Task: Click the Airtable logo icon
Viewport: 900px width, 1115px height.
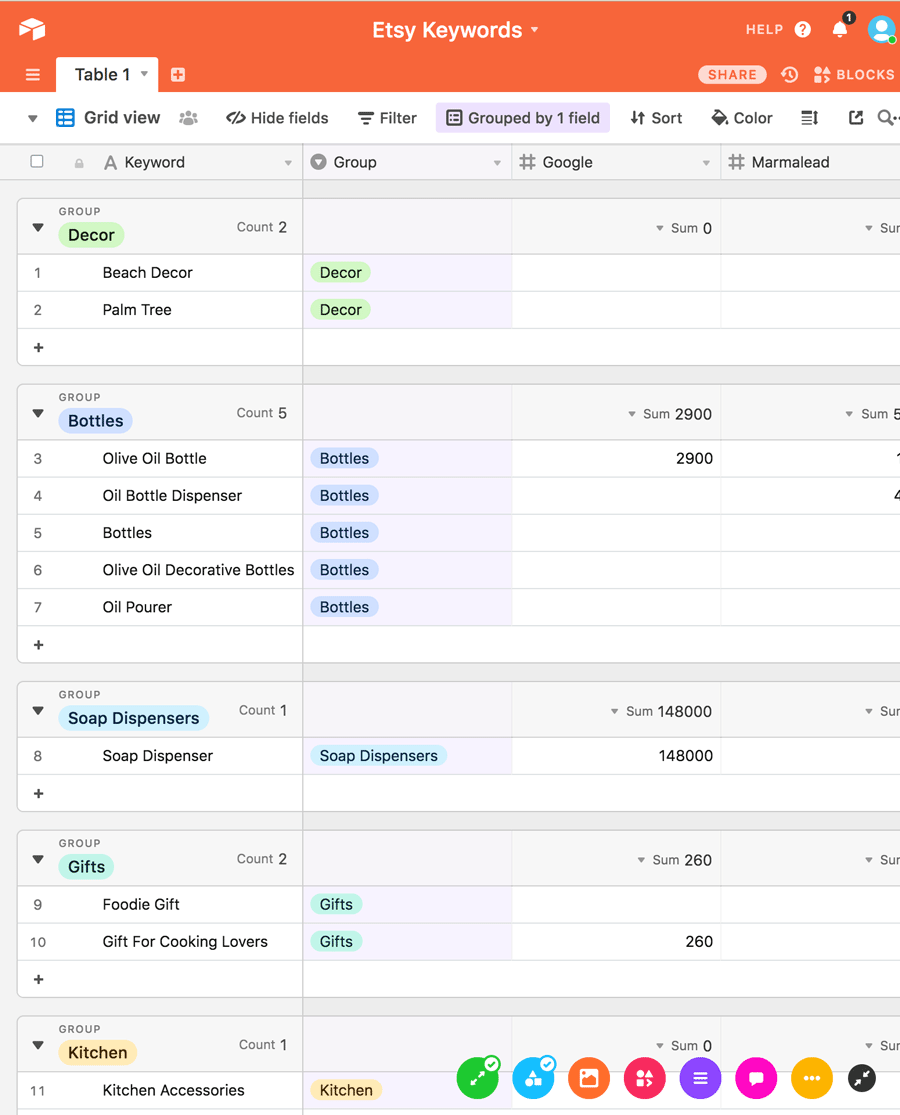Action: [x=32, y=29]
